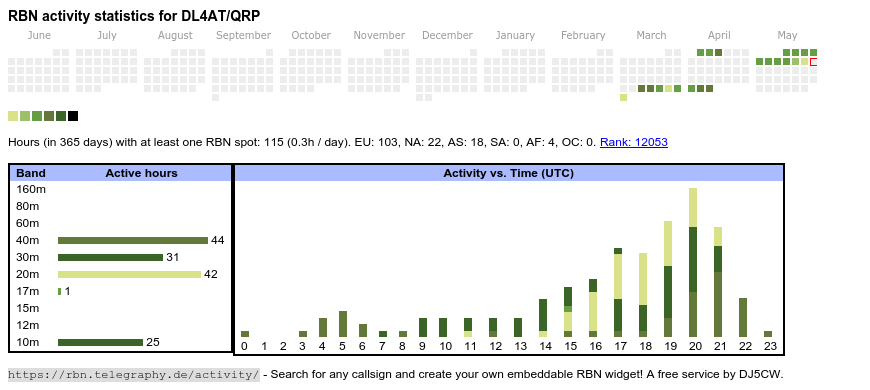Image resolution: width=870 pixels, height=390 pixels.
Task: Click the black legend color square
Action: pyautogui.click(x=73, y=116)
